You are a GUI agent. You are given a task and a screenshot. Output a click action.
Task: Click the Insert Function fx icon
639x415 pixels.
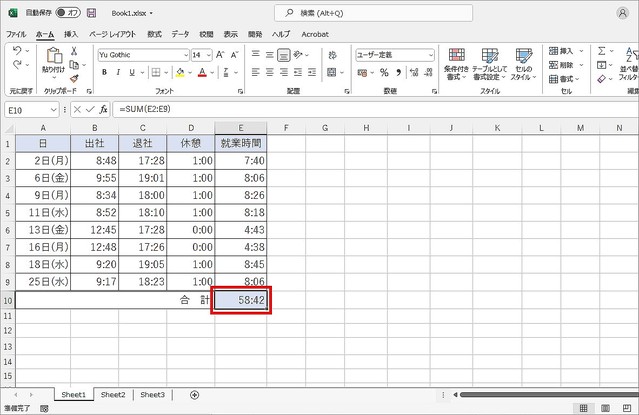[103, 108]
